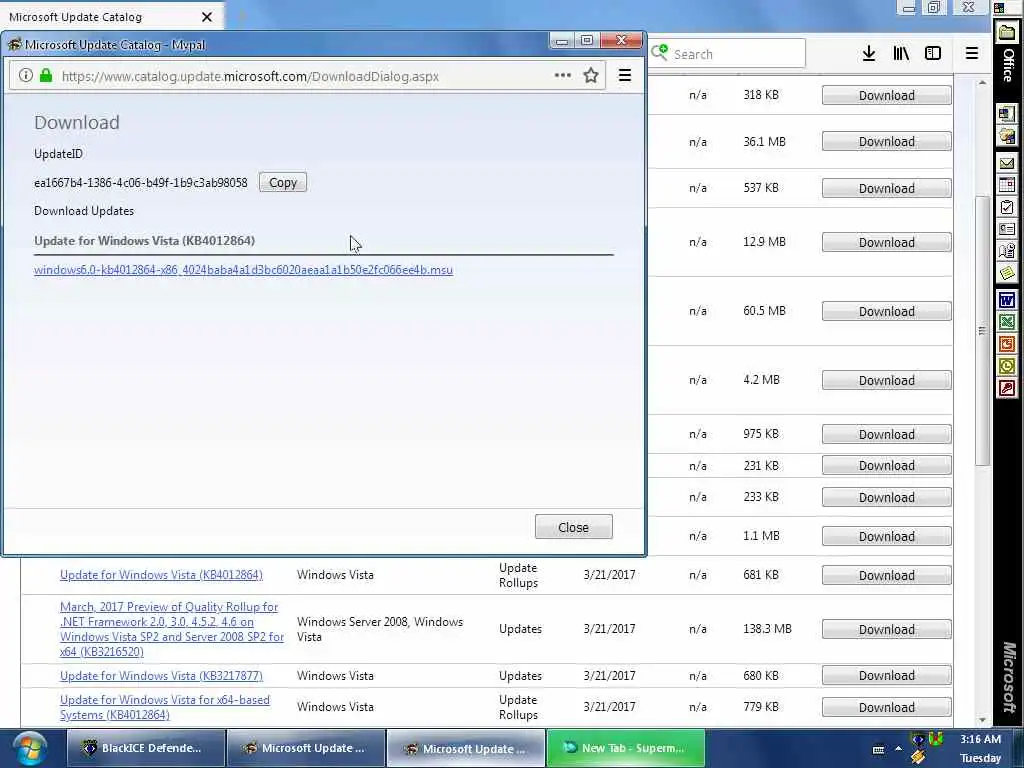Click the green and red network tray icon

(936, 739)
